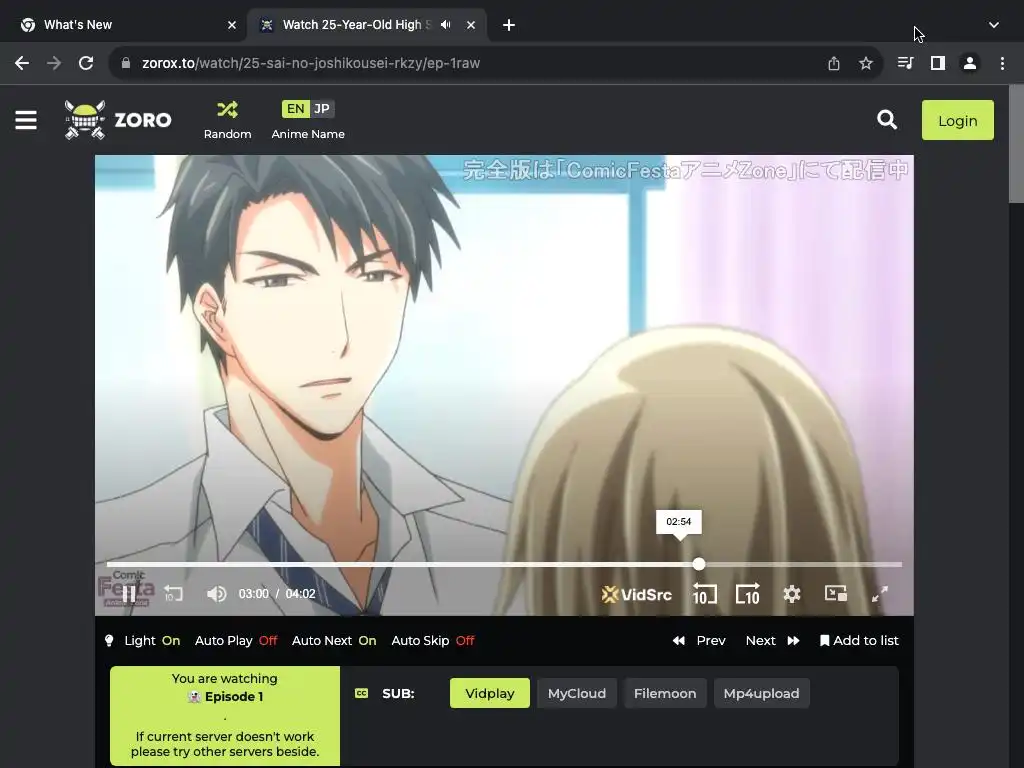Screen dimensions: 1024x768
Task: Go back to previous page
Action: [x=22, y=63]
